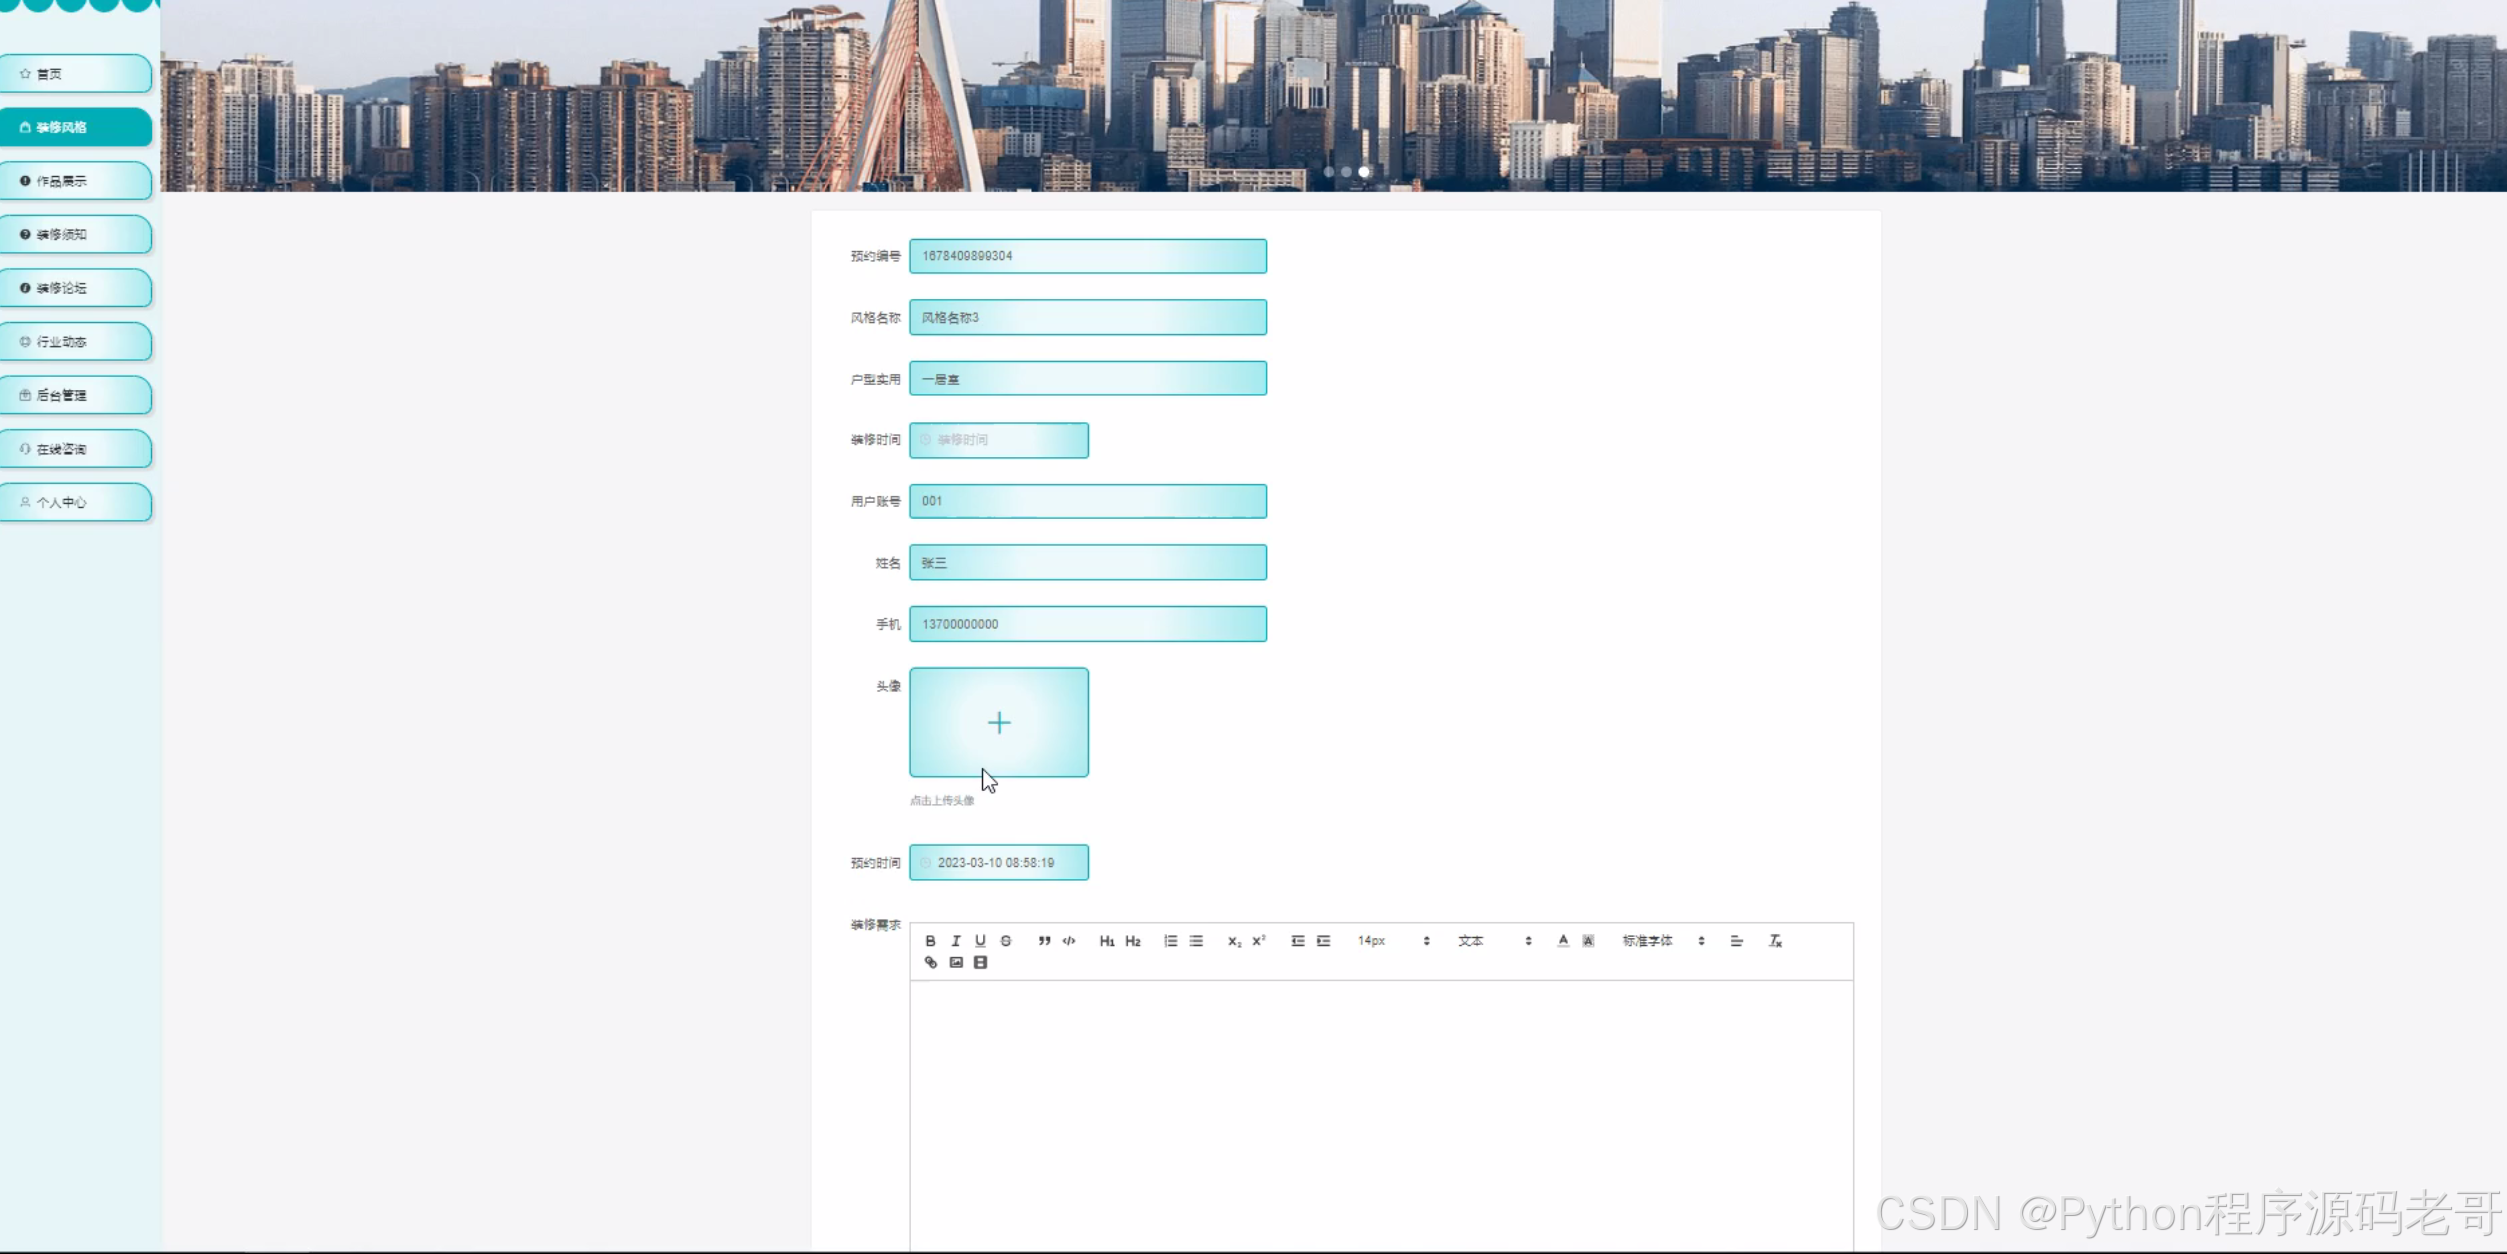The height and width of the screenshot is (1254, 2507).
Task: Toggle strikethrough text formatting
Action: (x=1006, y=941)
